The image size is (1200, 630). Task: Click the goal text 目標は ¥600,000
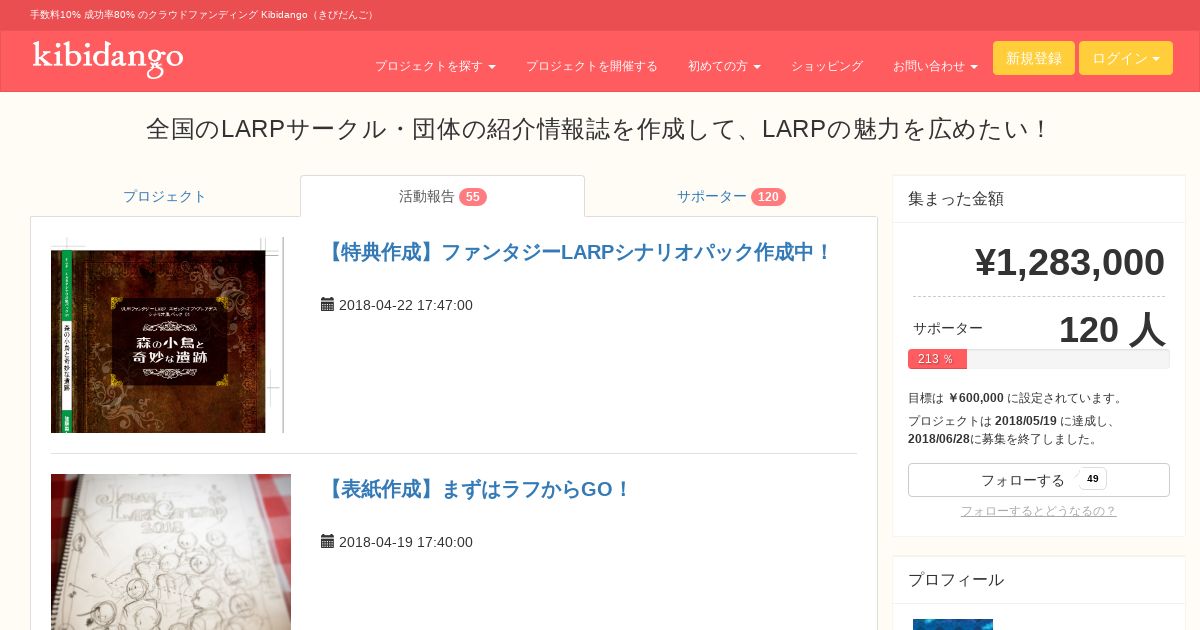click(1016, 398)
